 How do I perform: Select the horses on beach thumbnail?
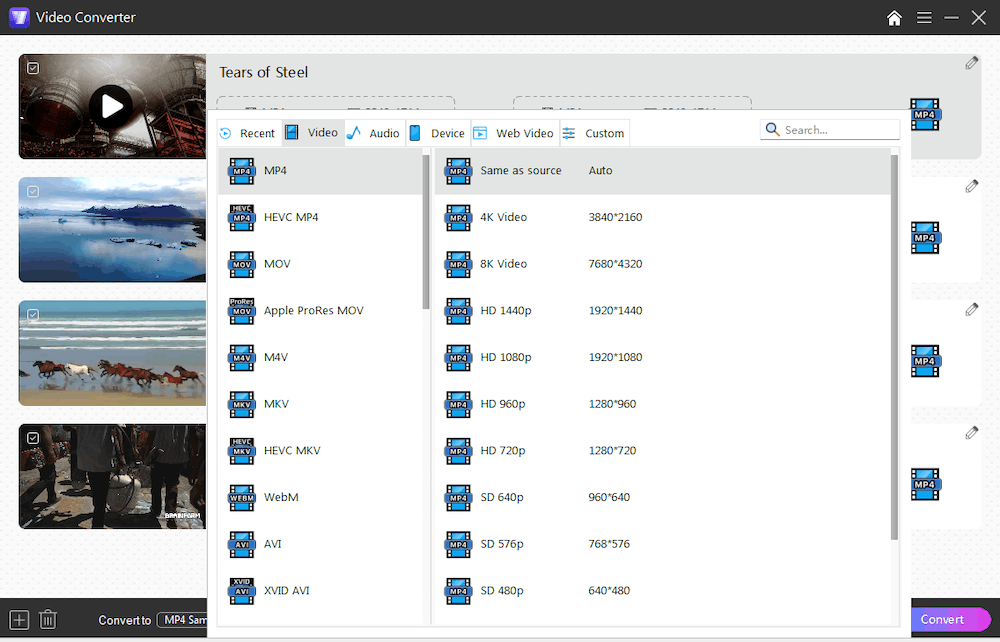pyautogui.click(x=112, y=353)
